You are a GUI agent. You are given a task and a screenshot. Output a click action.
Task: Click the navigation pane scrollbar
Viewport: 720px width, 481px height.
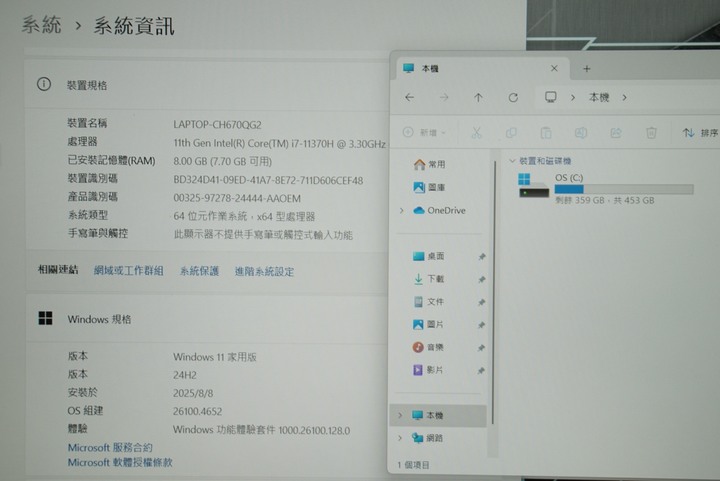tap(493, 291)
